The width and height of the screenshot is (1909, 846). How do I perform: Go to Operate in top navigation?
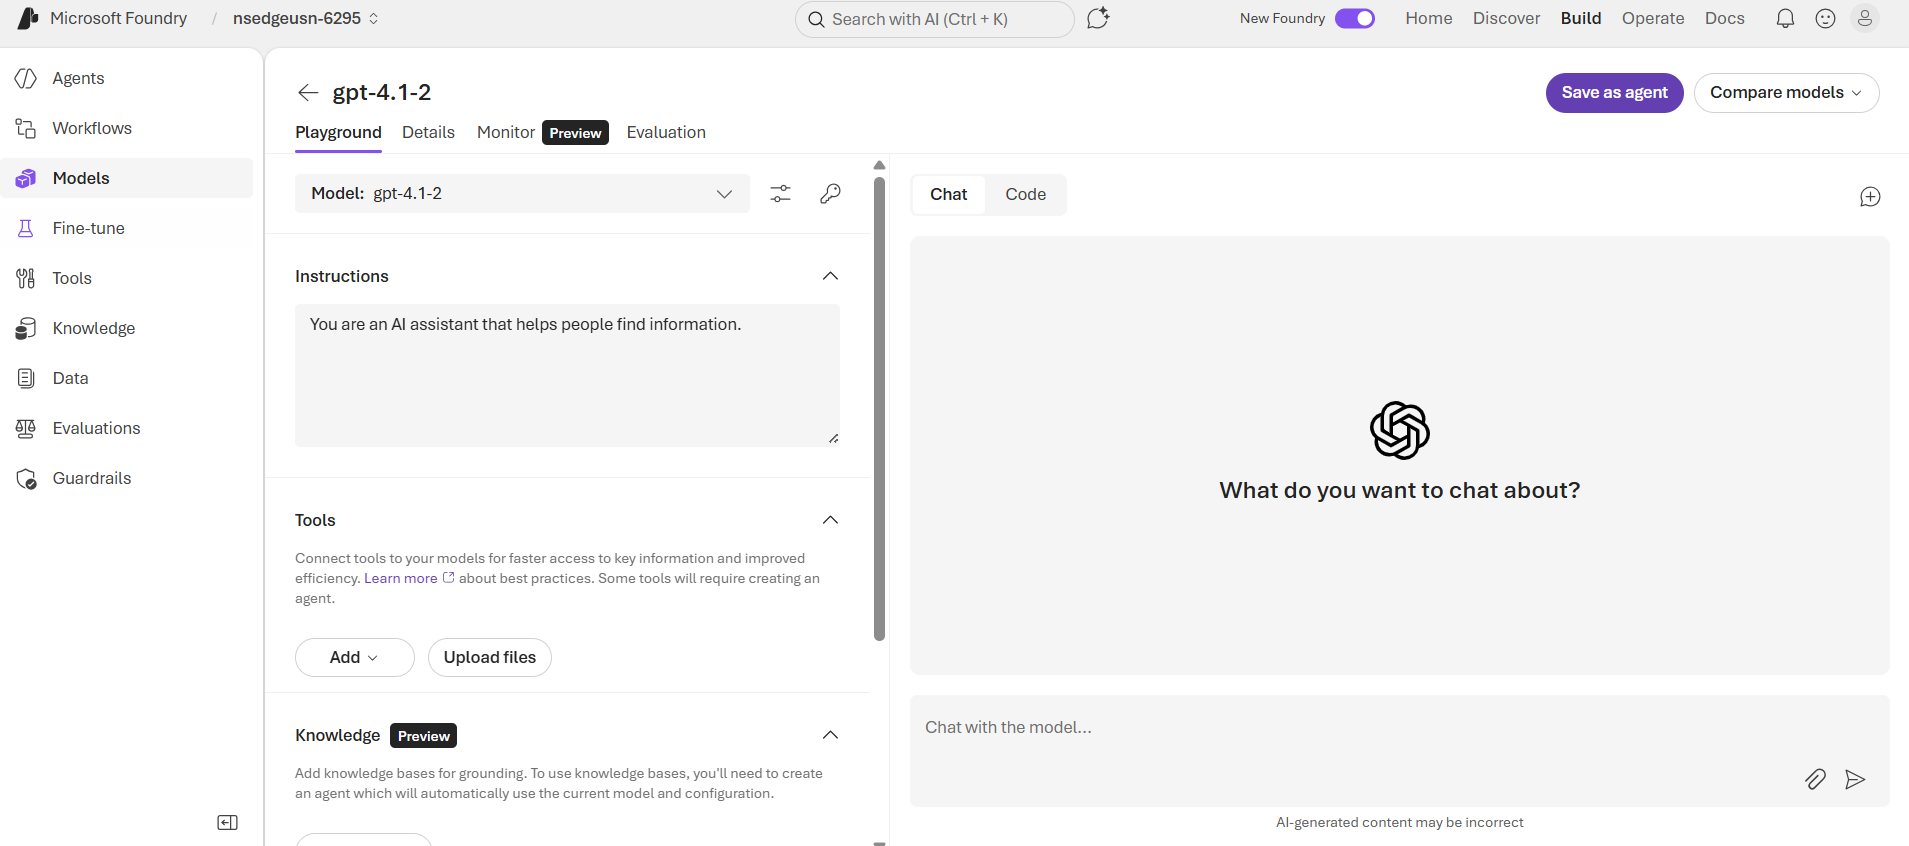[x=1653, y=18]
